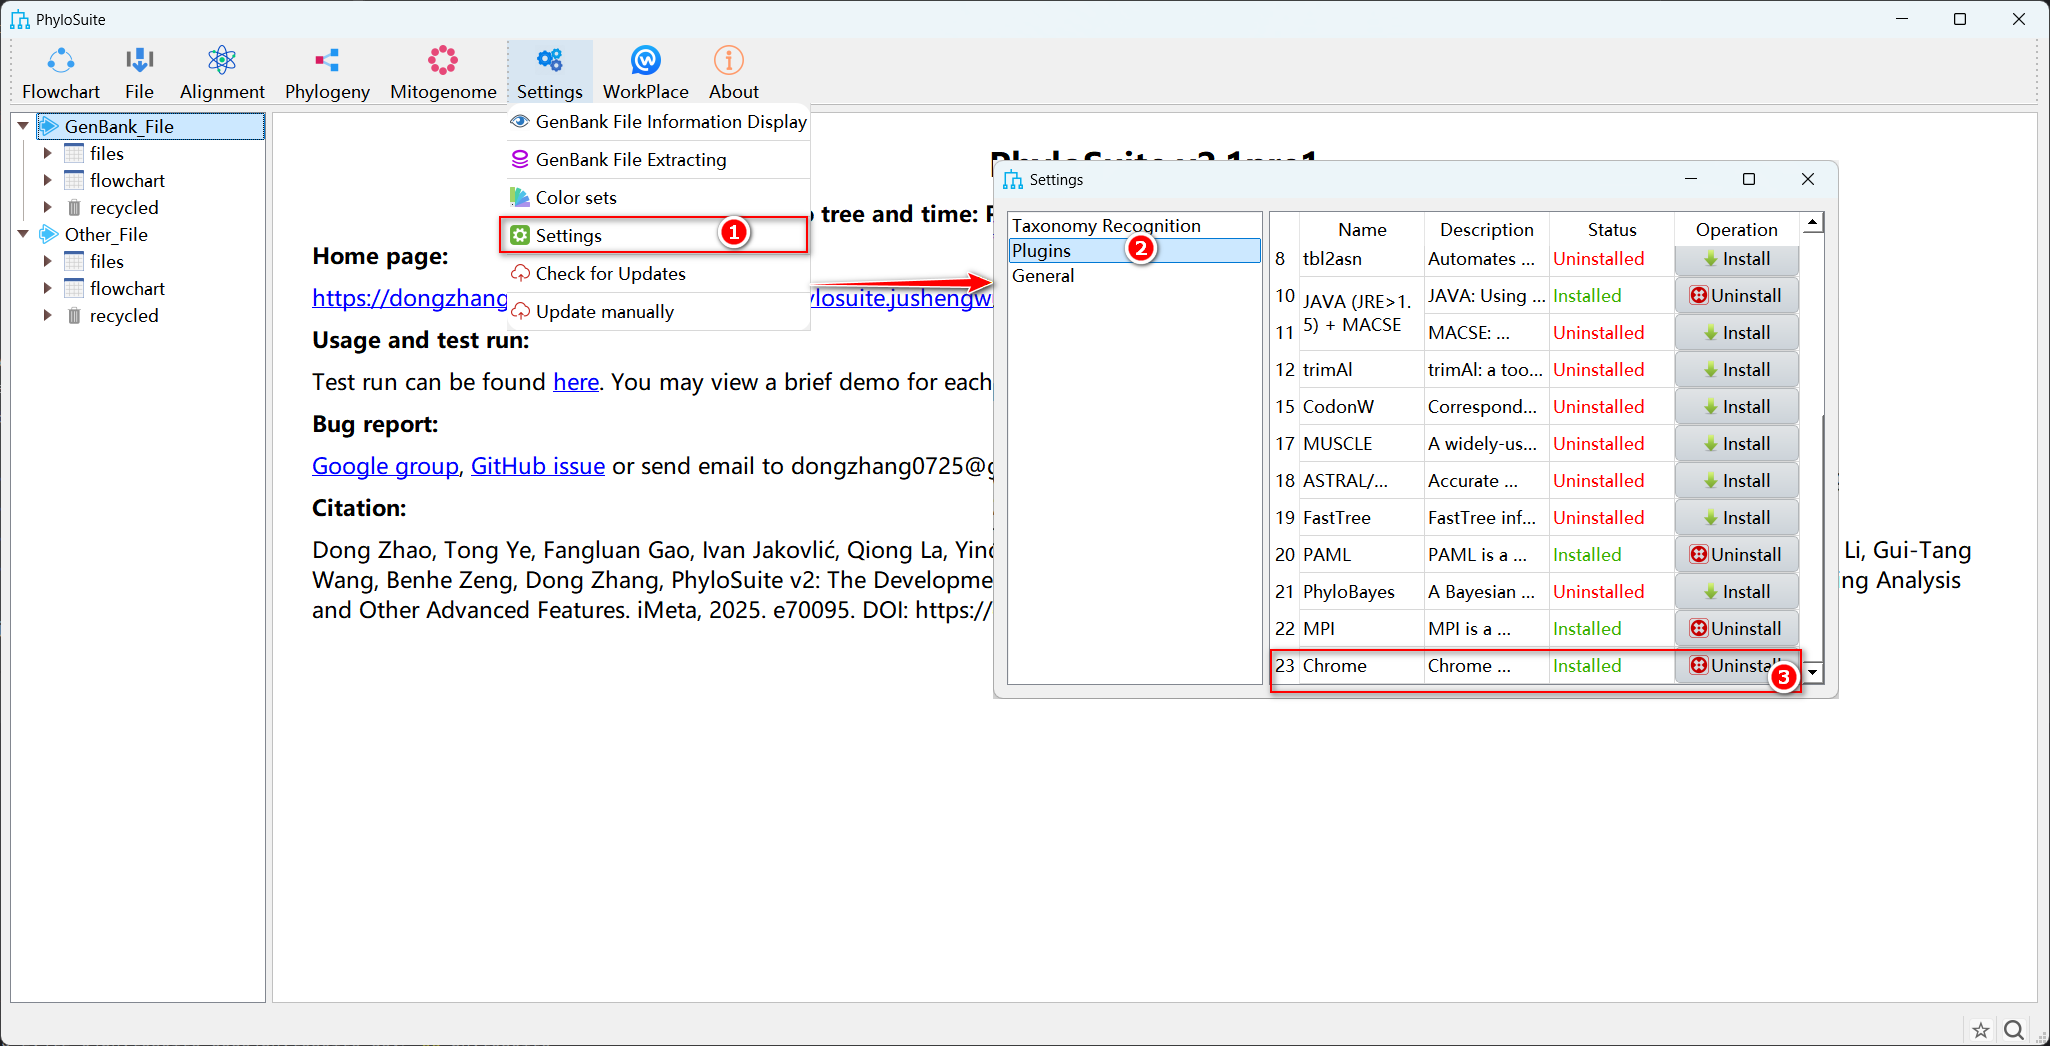Screen dimensions: 2050x1046
Task: Expand files under Other_File
Action: point(47,261)
